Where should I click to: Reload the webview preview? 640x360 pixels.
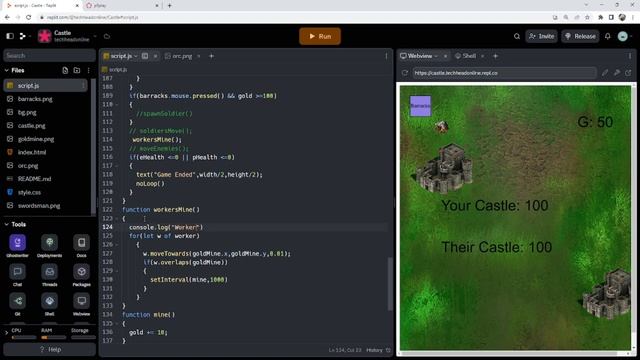pos(405,73)
